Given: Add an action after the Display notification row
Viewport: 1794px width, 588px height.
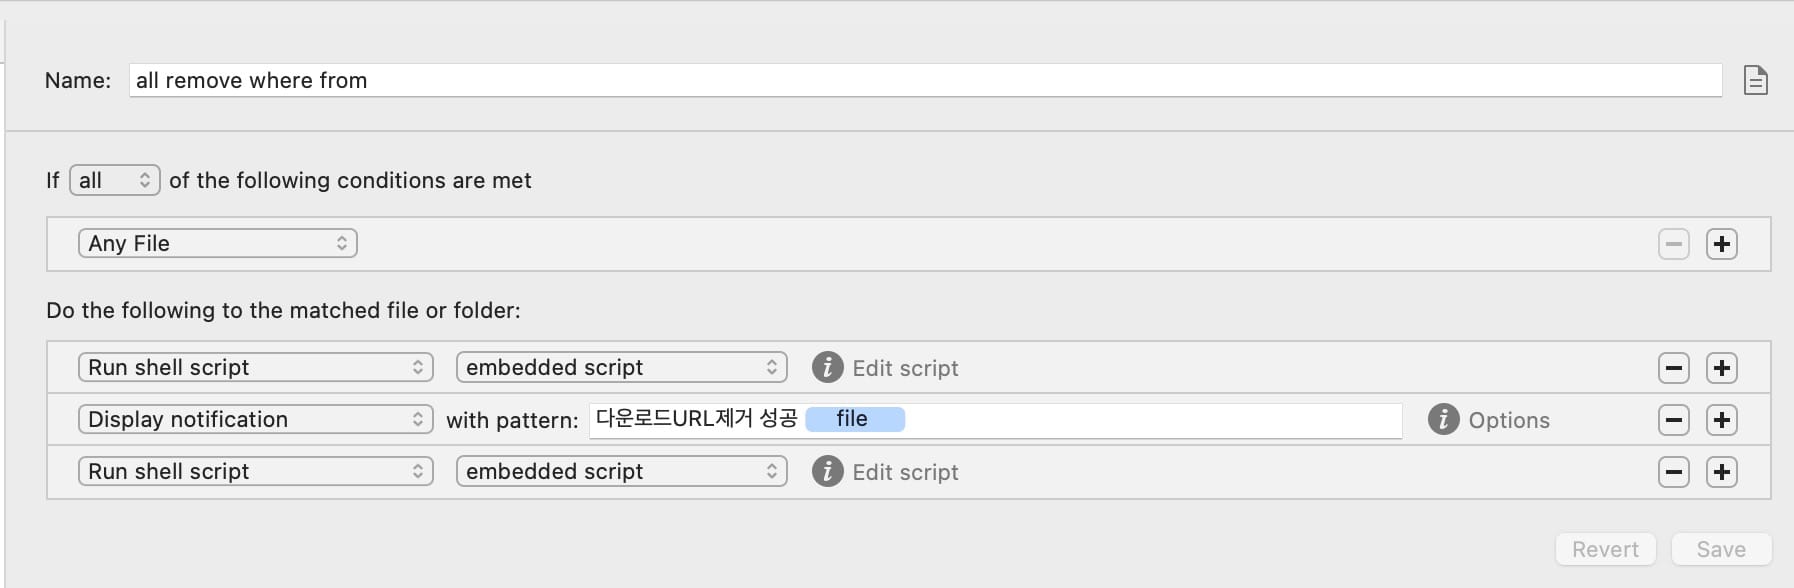Looking at the screenshot, I should click(x=1721, y=420).
